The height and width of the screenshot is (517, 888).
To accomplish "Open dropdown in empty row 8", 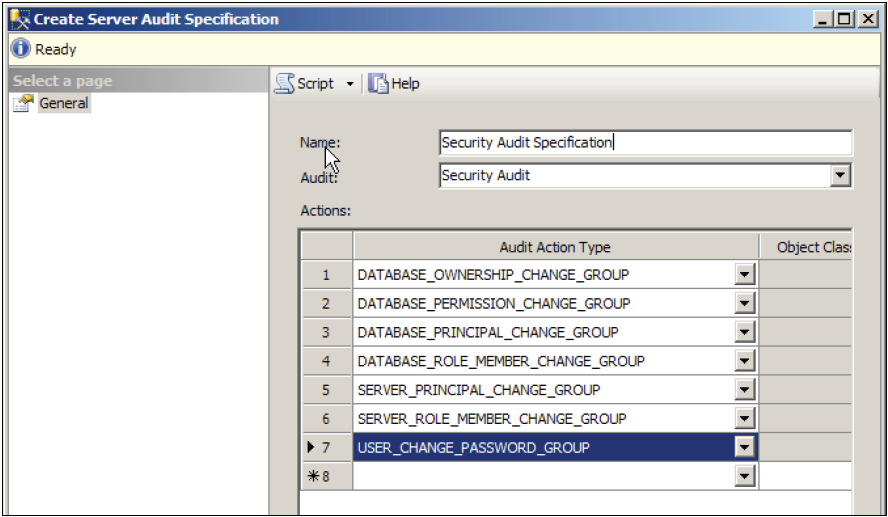I will [x=744, y=476].
